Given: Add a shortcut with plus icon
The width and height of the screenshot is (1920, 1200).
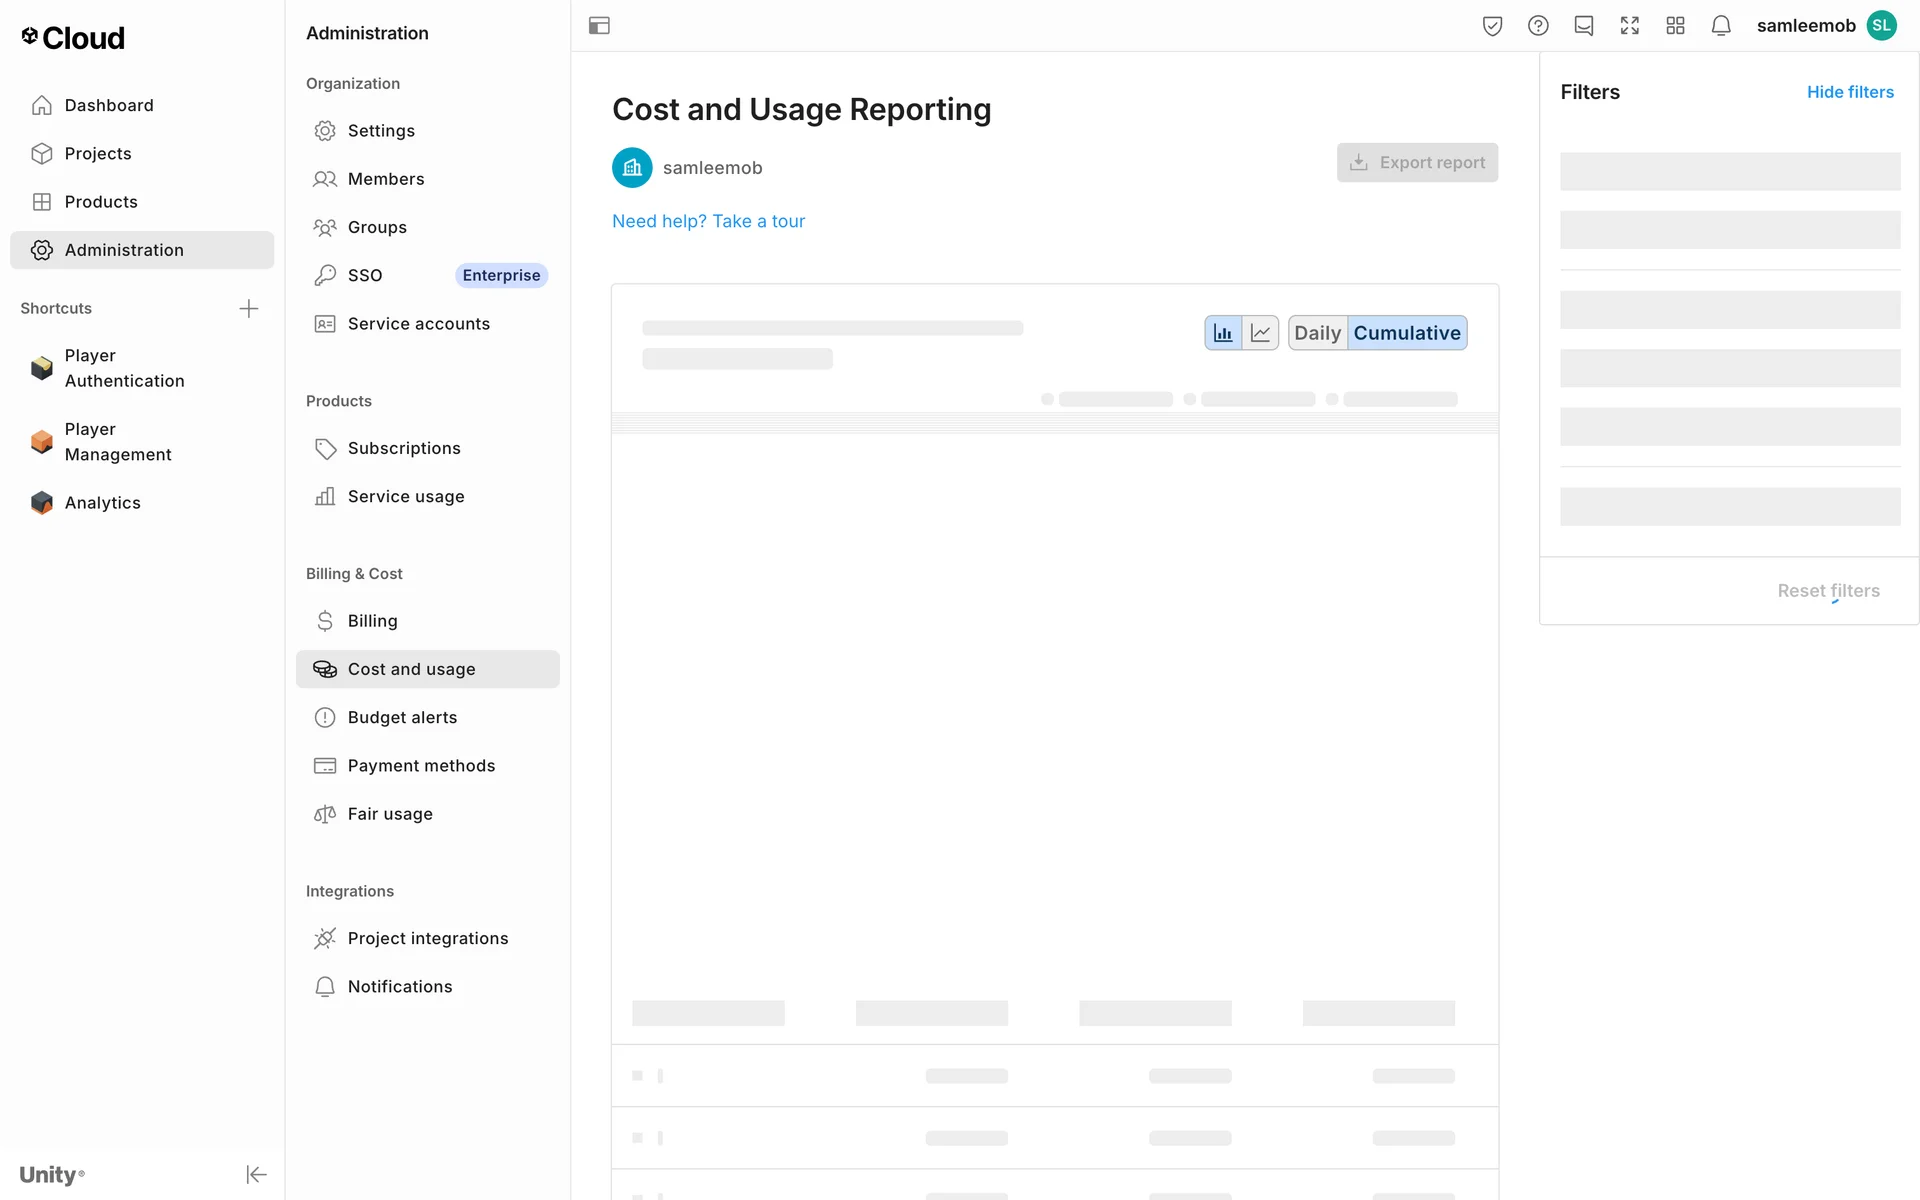Looking at the screenshot, I should [249, 308].
